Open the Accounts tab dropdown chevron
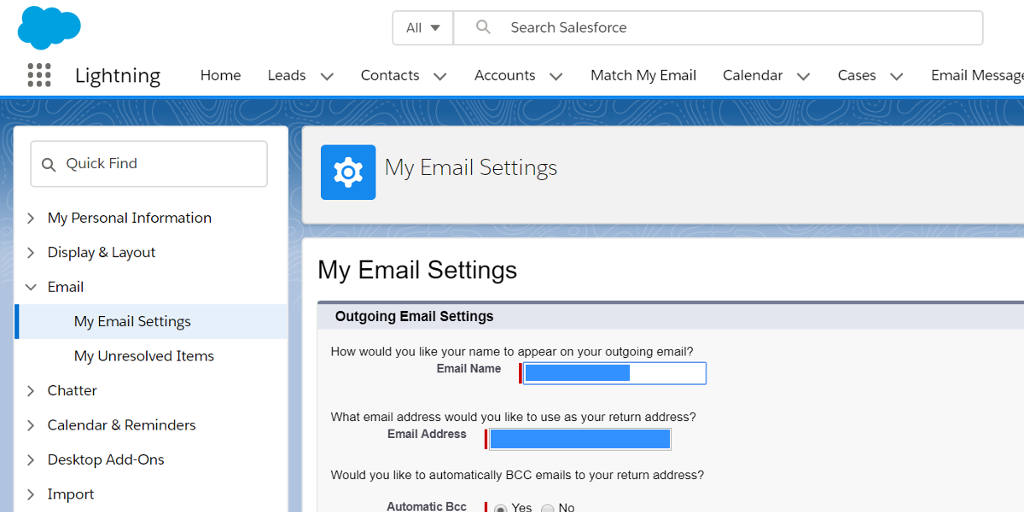The height and width of the screenshot is (512, 1024). click(x=556, y=76)
